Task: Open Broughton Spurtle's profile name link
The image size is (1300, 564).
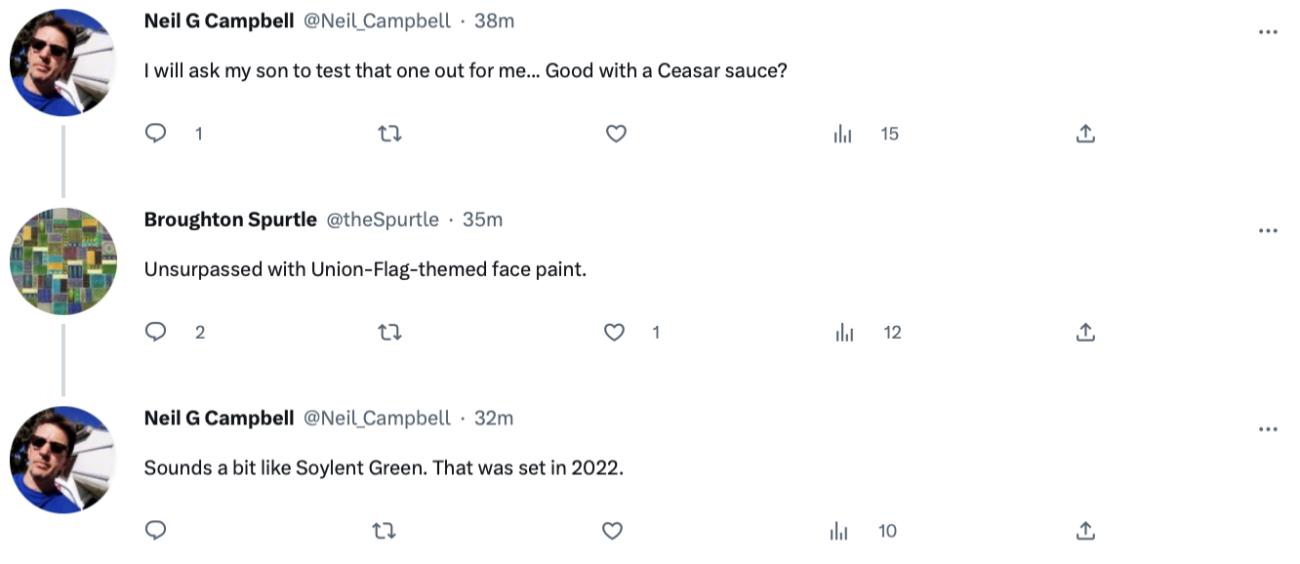Action: pos(230,219)
